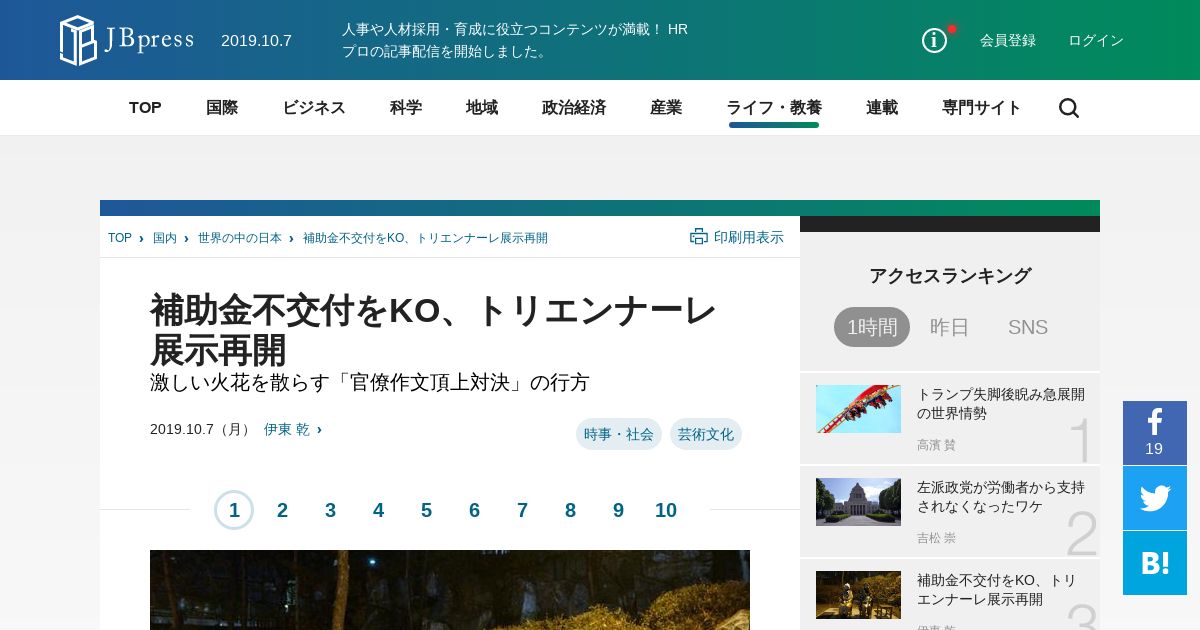Select the 1時間 ranking tab
The image size is (1200, 630).
[x=872, y=327]
